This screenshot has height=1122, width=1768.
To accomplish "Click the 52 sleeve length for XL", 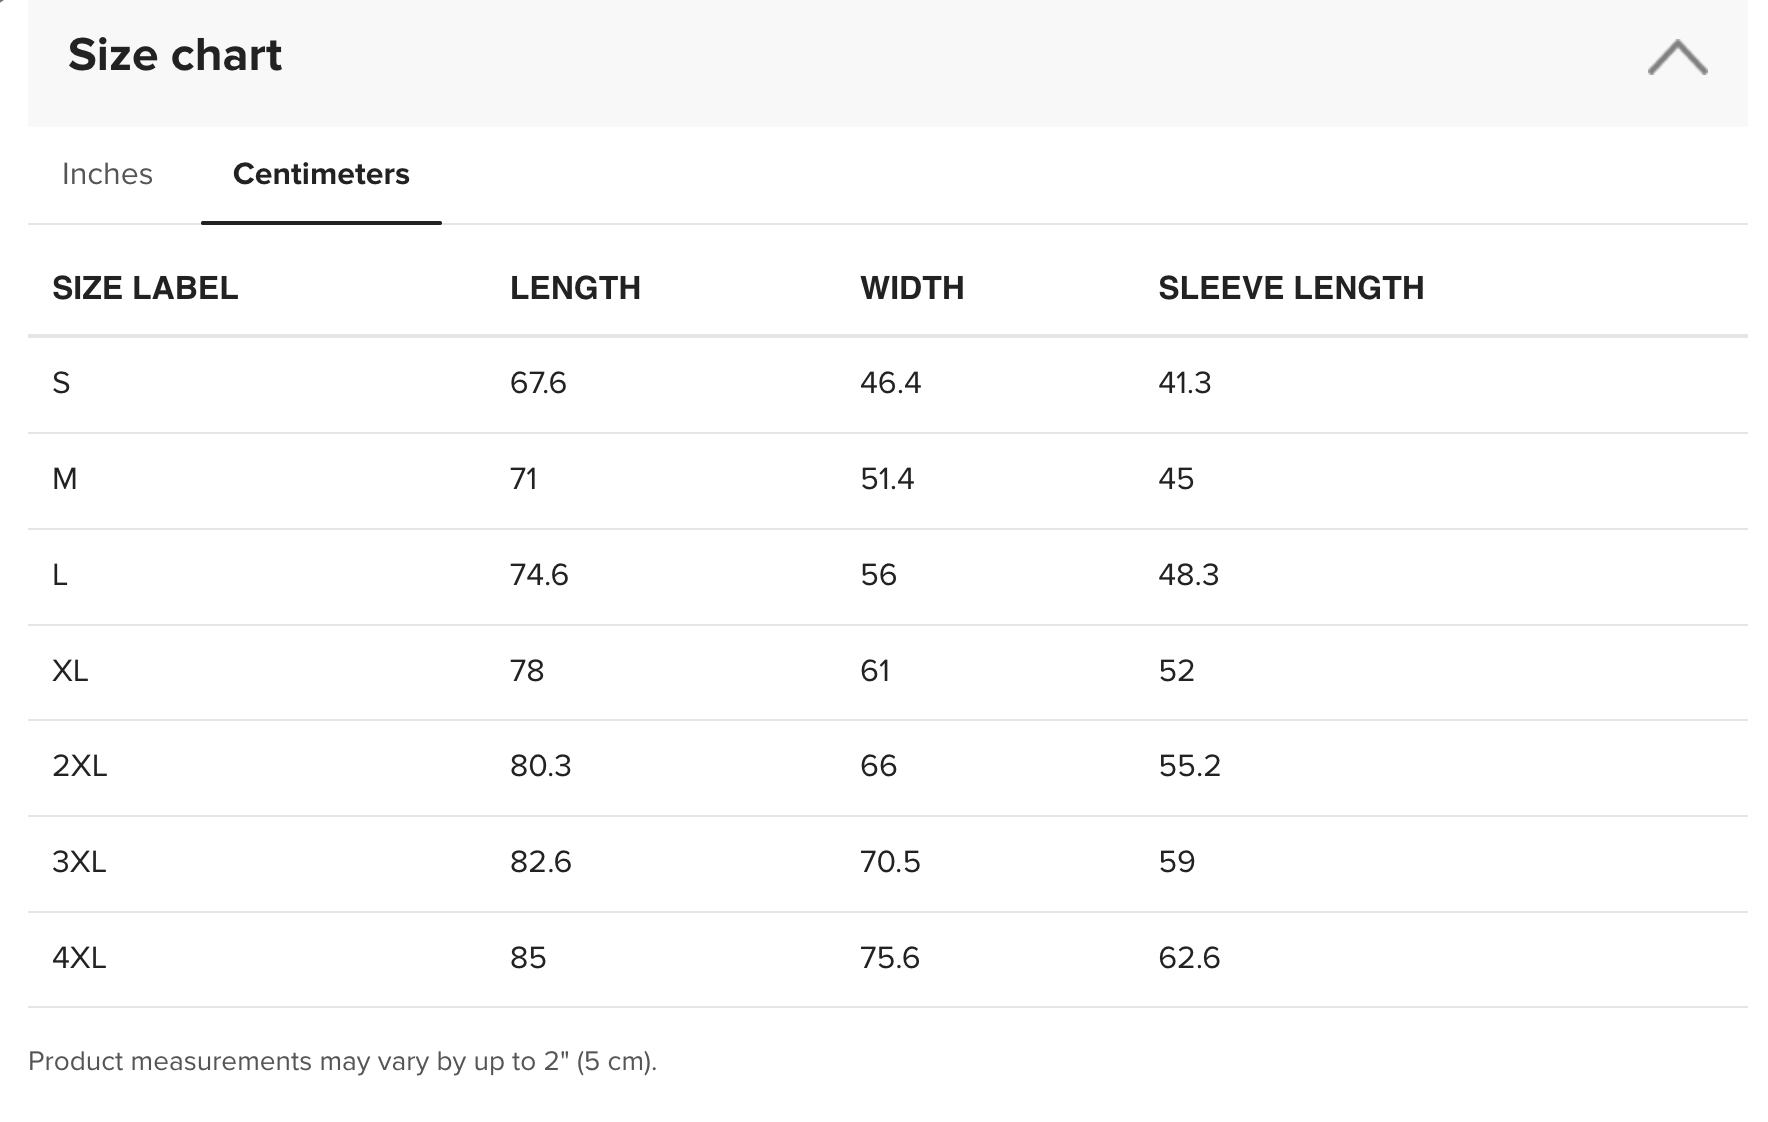I will pos(1177,670).
